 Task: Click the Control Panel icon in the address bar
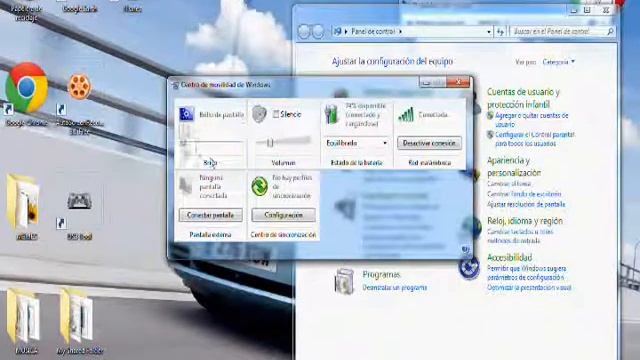[x=337, y=31]
